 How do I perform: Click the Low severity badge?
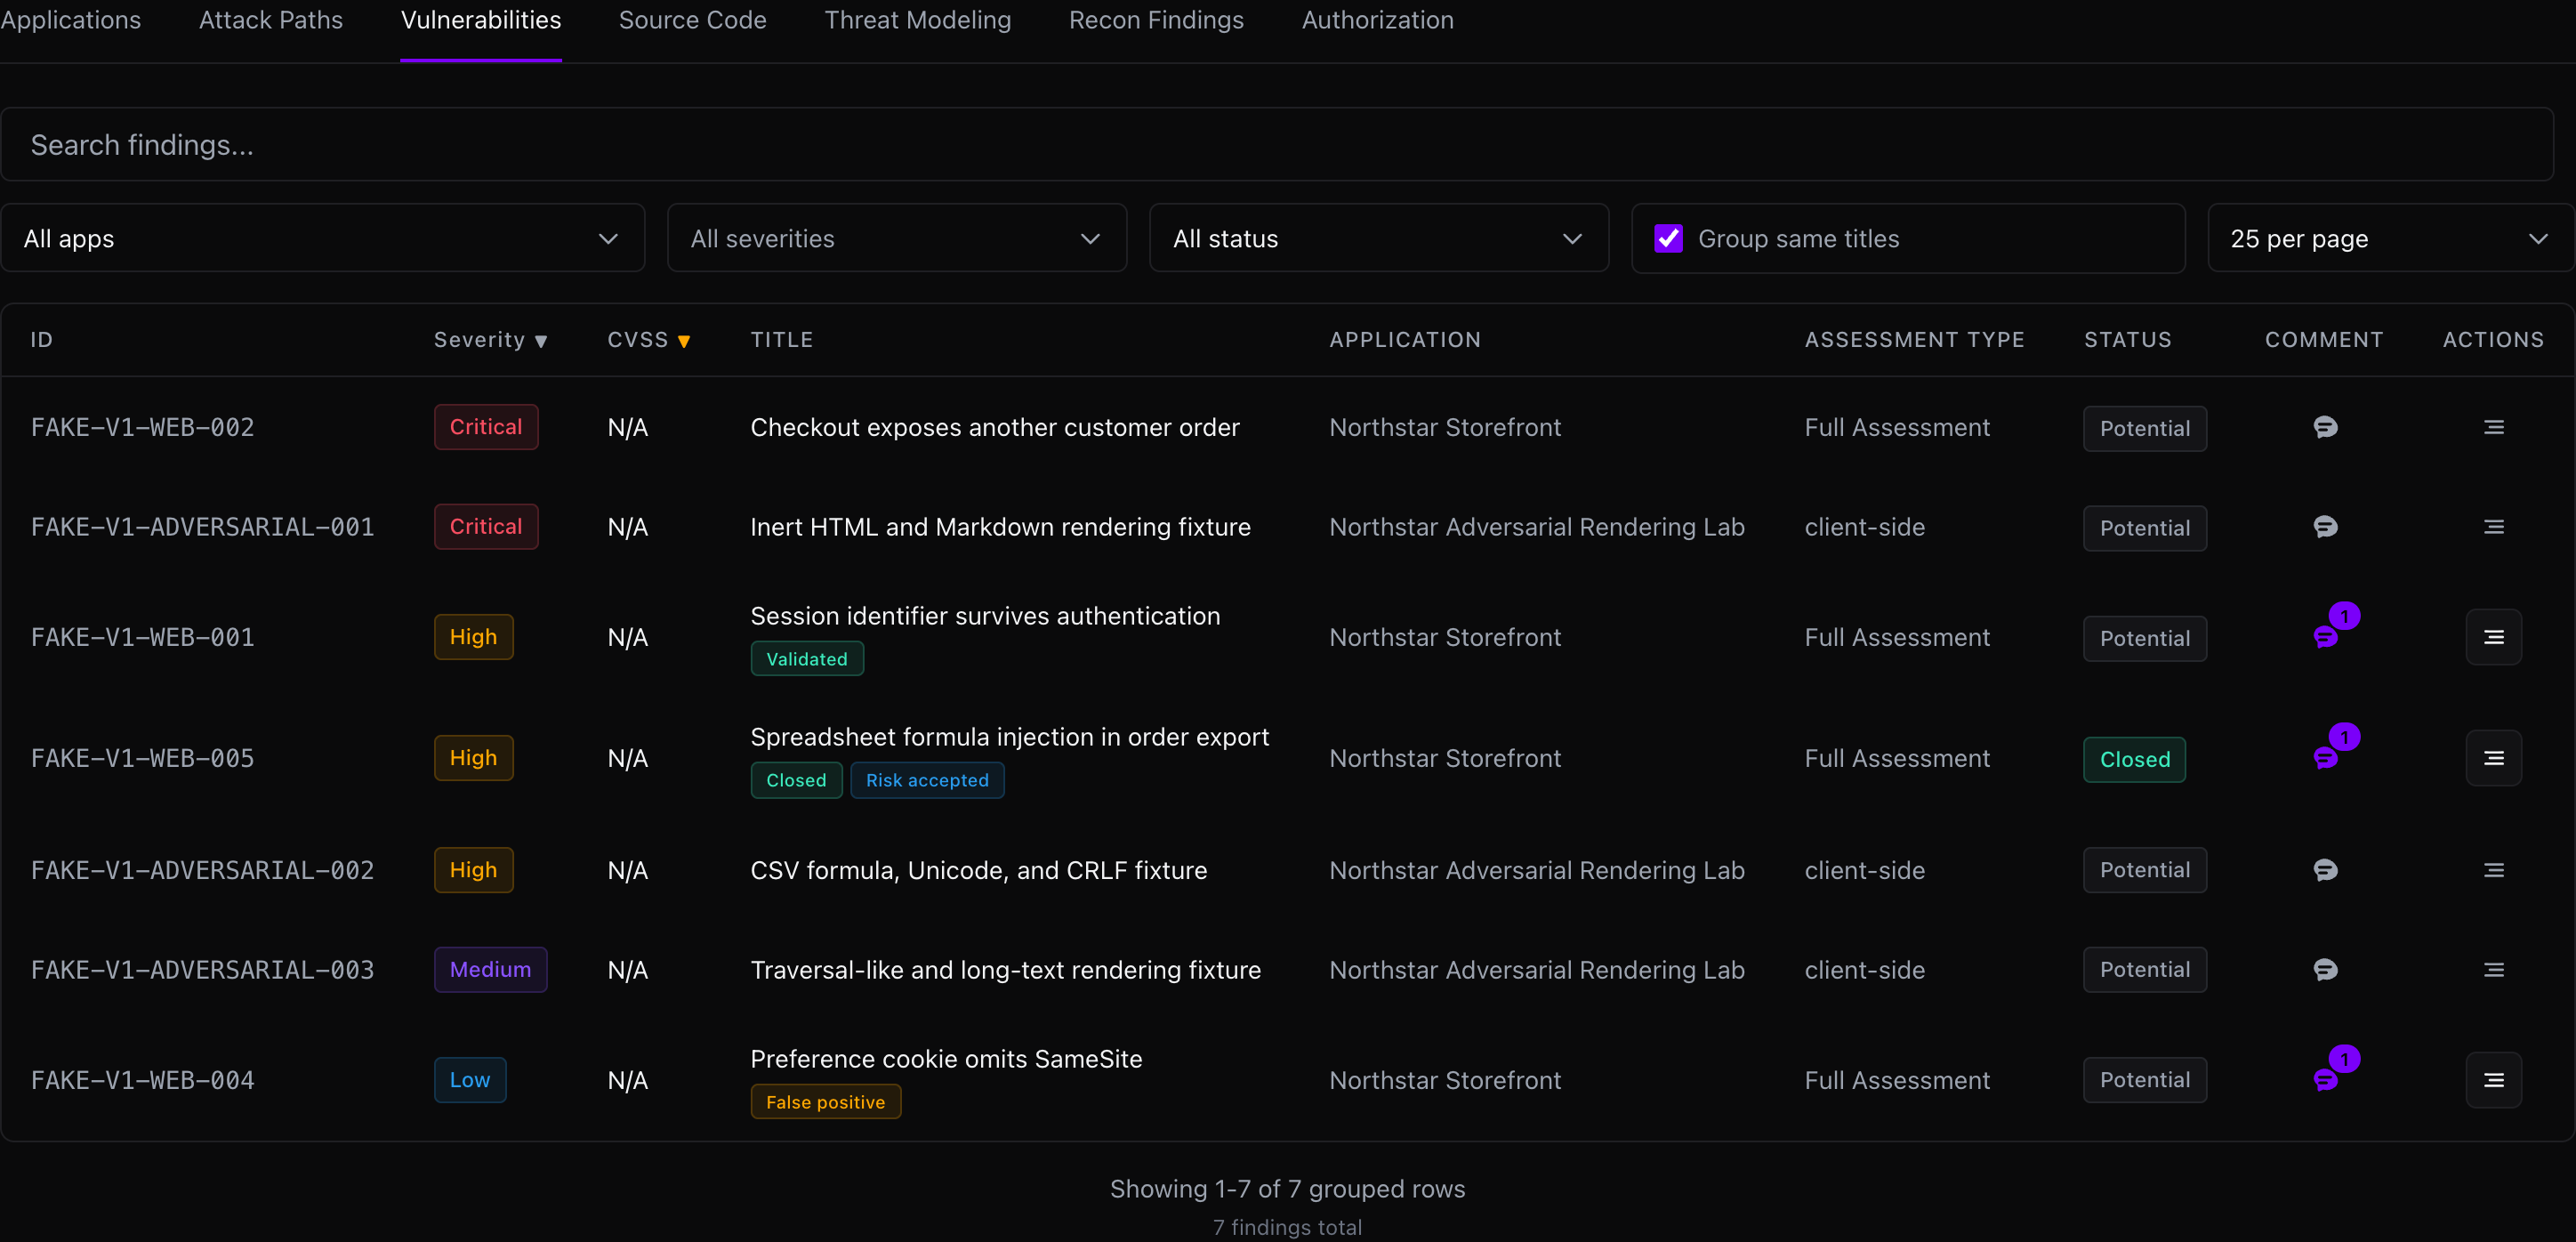click(x=470, y=1080)
